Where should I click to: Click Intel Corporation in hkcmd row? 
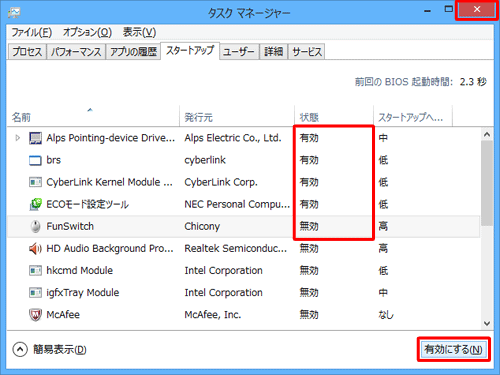click(x=224, y=270)
